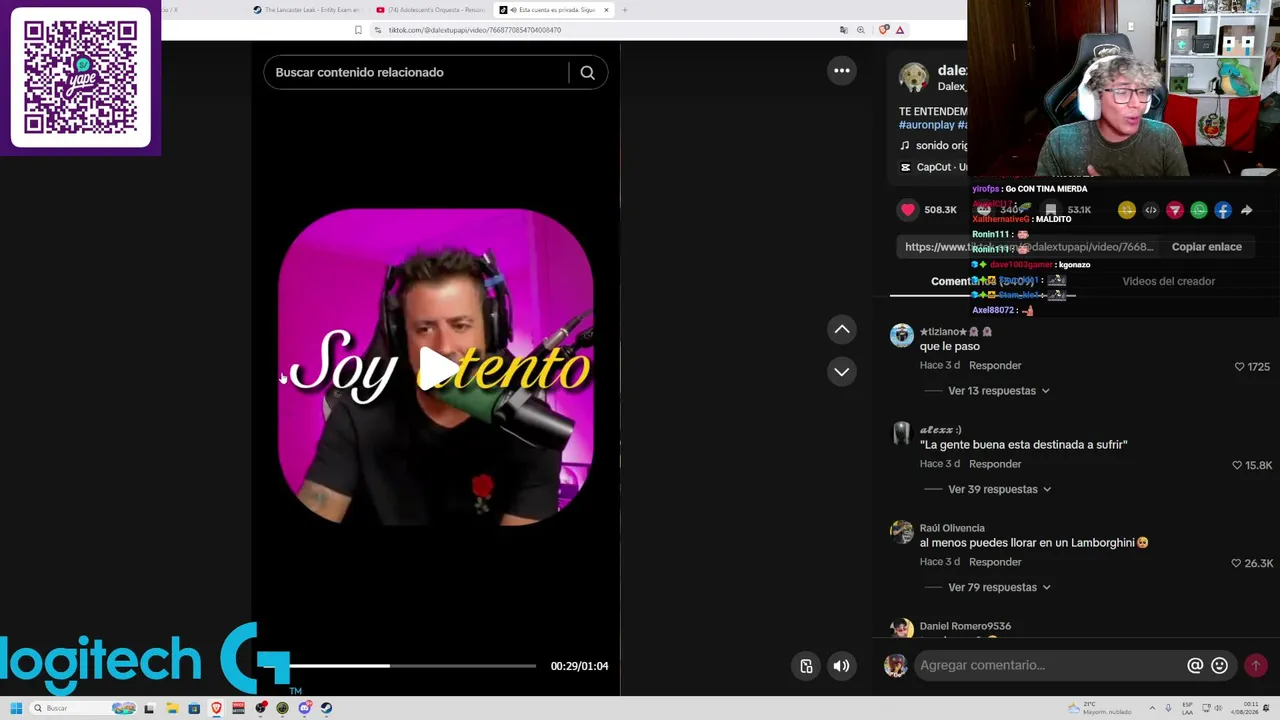Expand Ver 13 respuestas
Image resolution: width=1280 pixels, height=720 pixels.
click(998, 391)
